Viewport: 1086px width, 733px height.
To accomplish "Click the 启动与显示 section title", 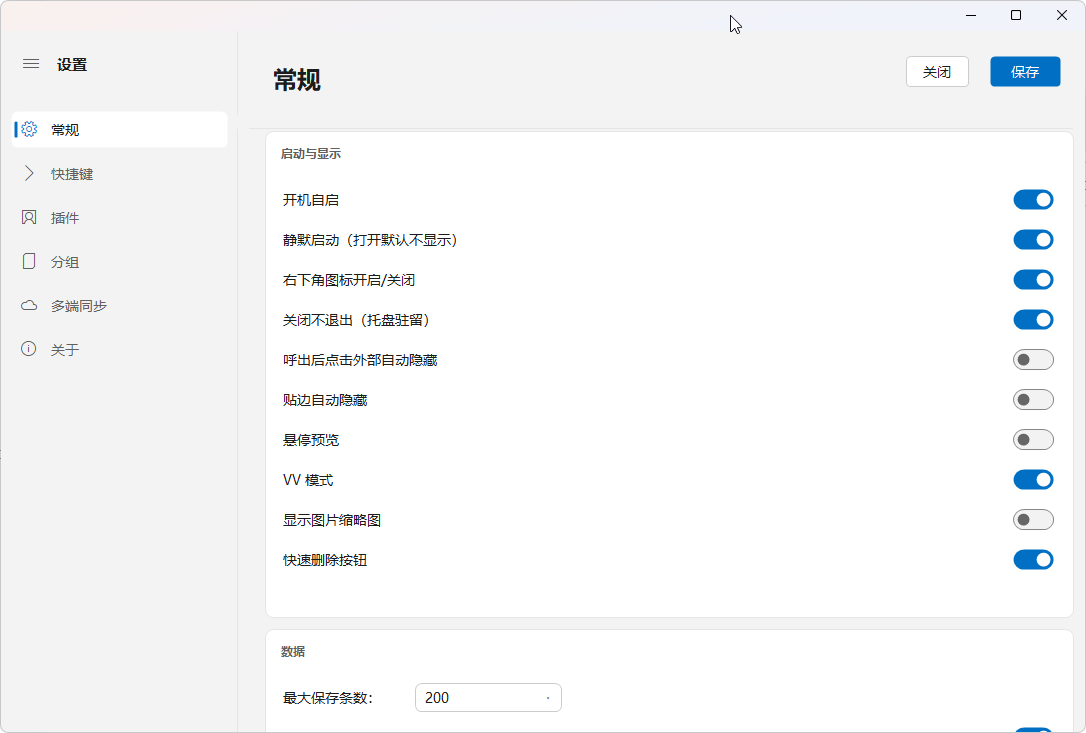I will pos(311,154).
